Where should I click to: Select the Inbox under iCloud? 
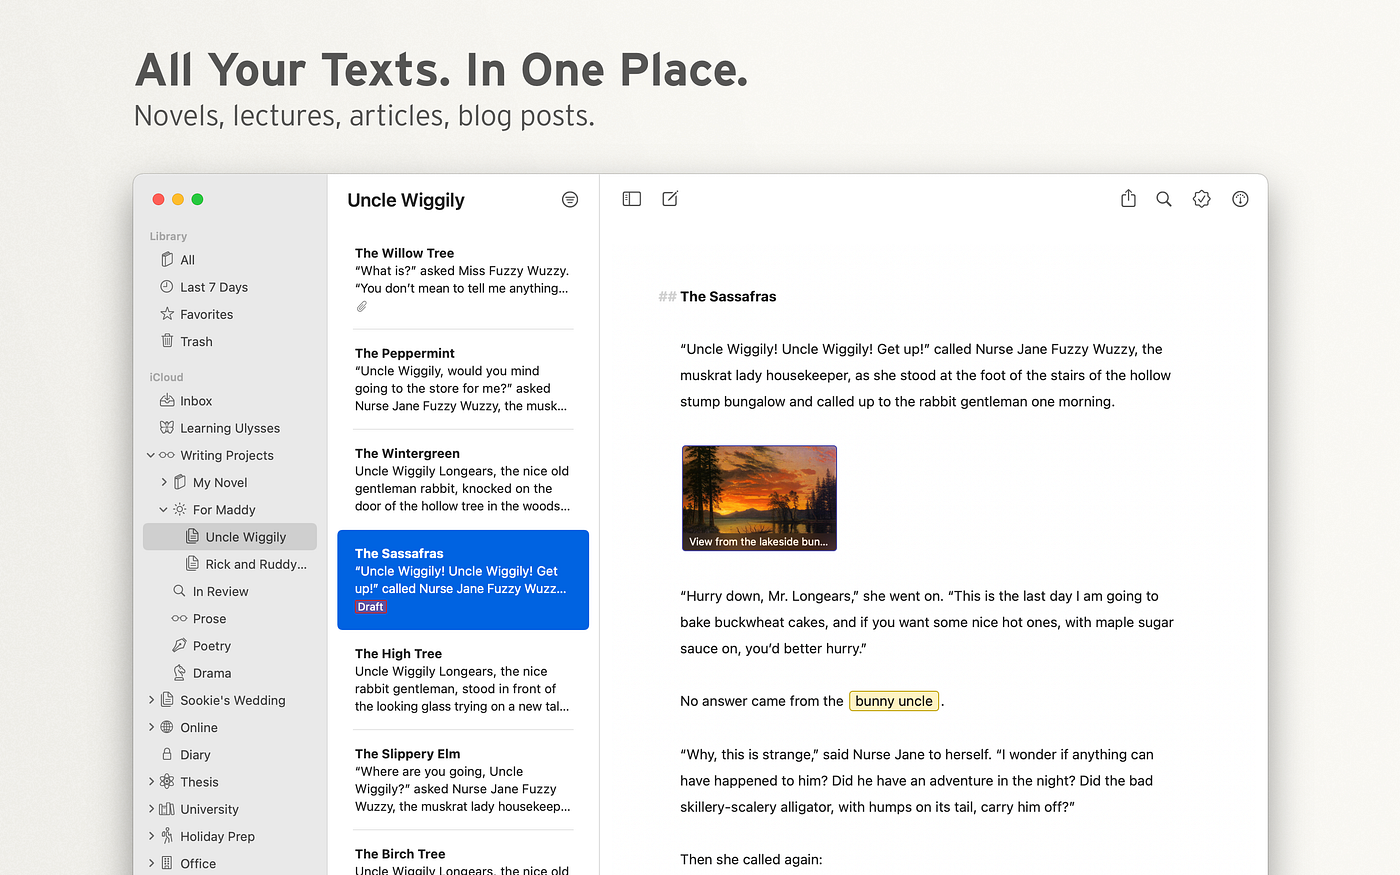click(194, 400)
